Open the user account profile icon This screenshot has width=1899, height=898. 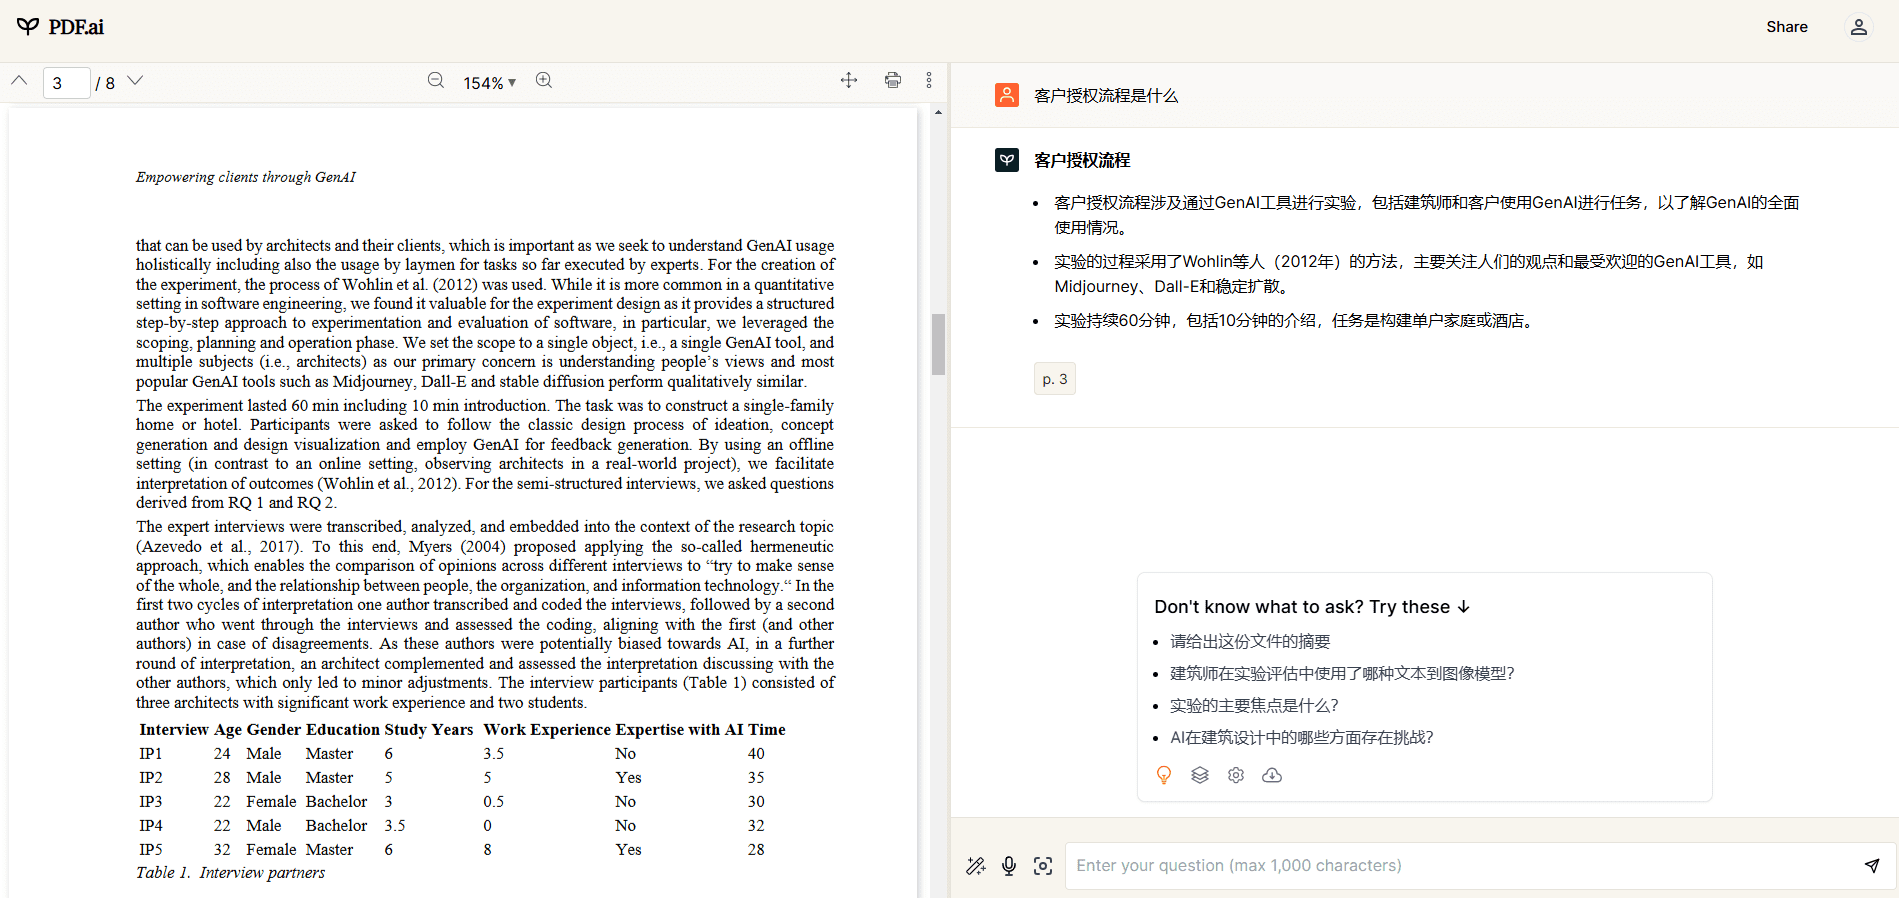pyautogui.click(x=1858, y=27)
